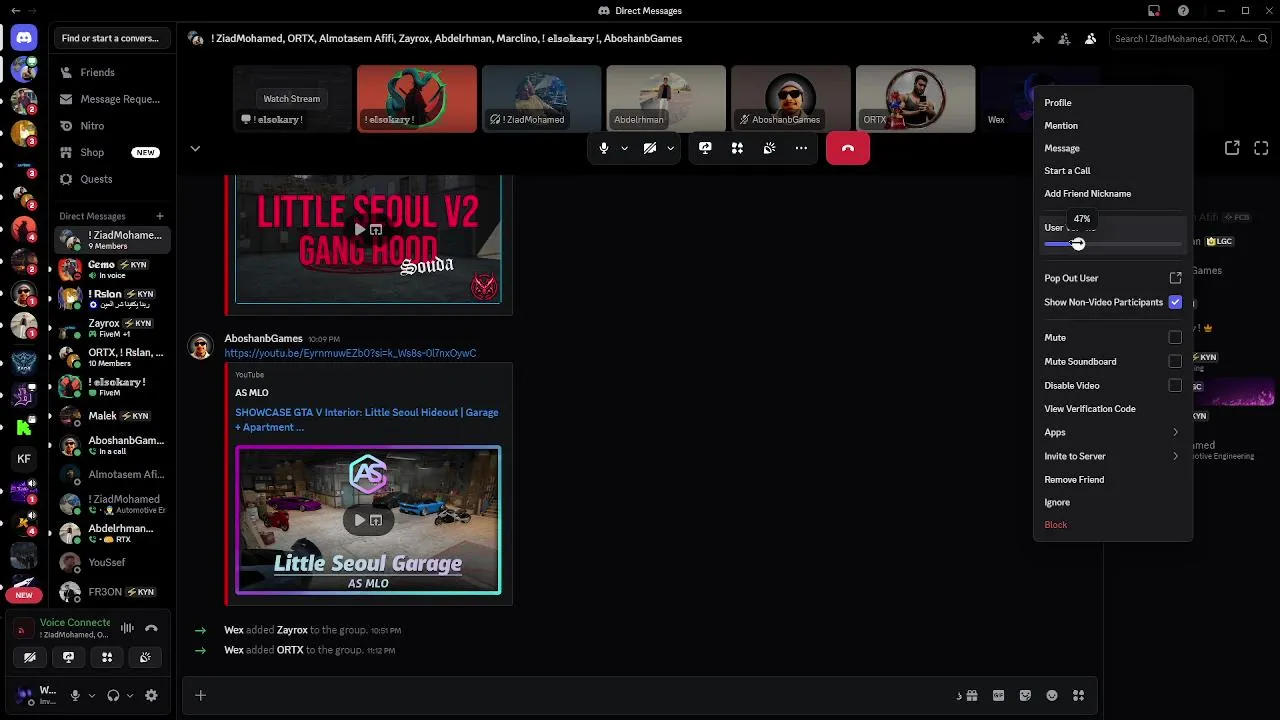The width and height of the screenshot is (1280, 720).
Task: Open pinned messages pin icon
Action: (1037, 38)
